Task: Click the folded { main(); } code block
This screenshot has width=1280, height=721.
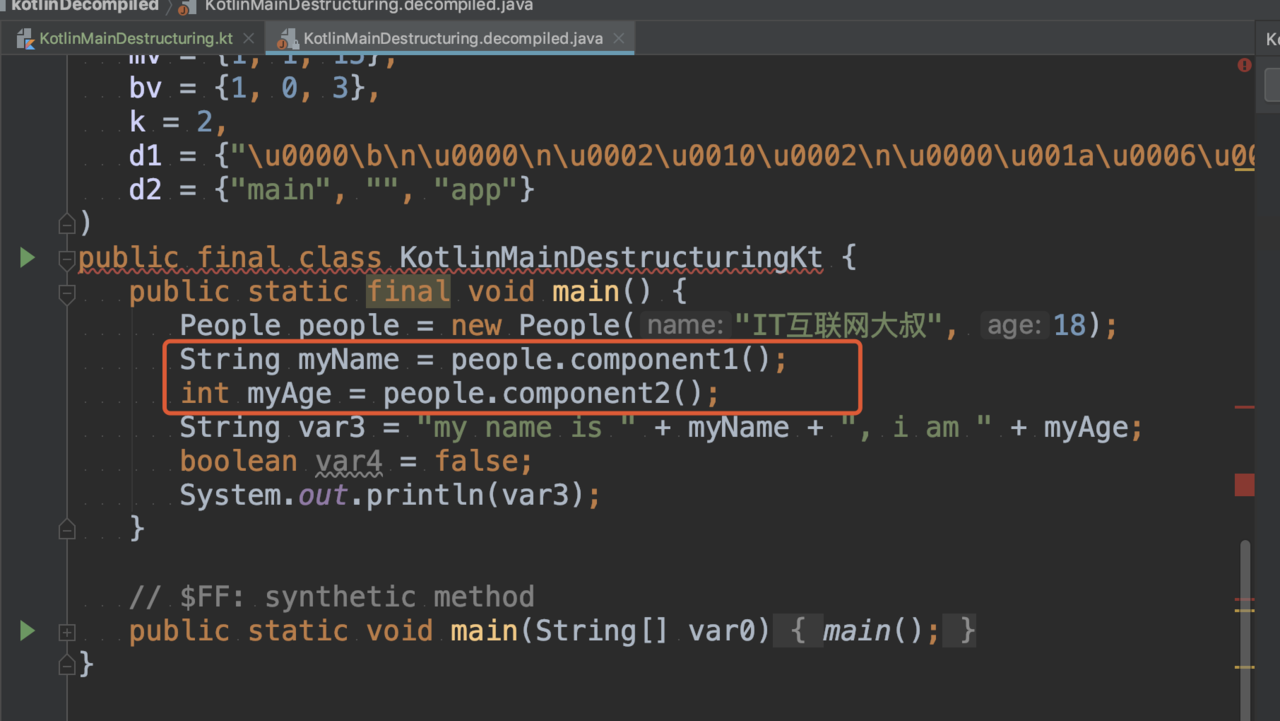Action: 881,631
